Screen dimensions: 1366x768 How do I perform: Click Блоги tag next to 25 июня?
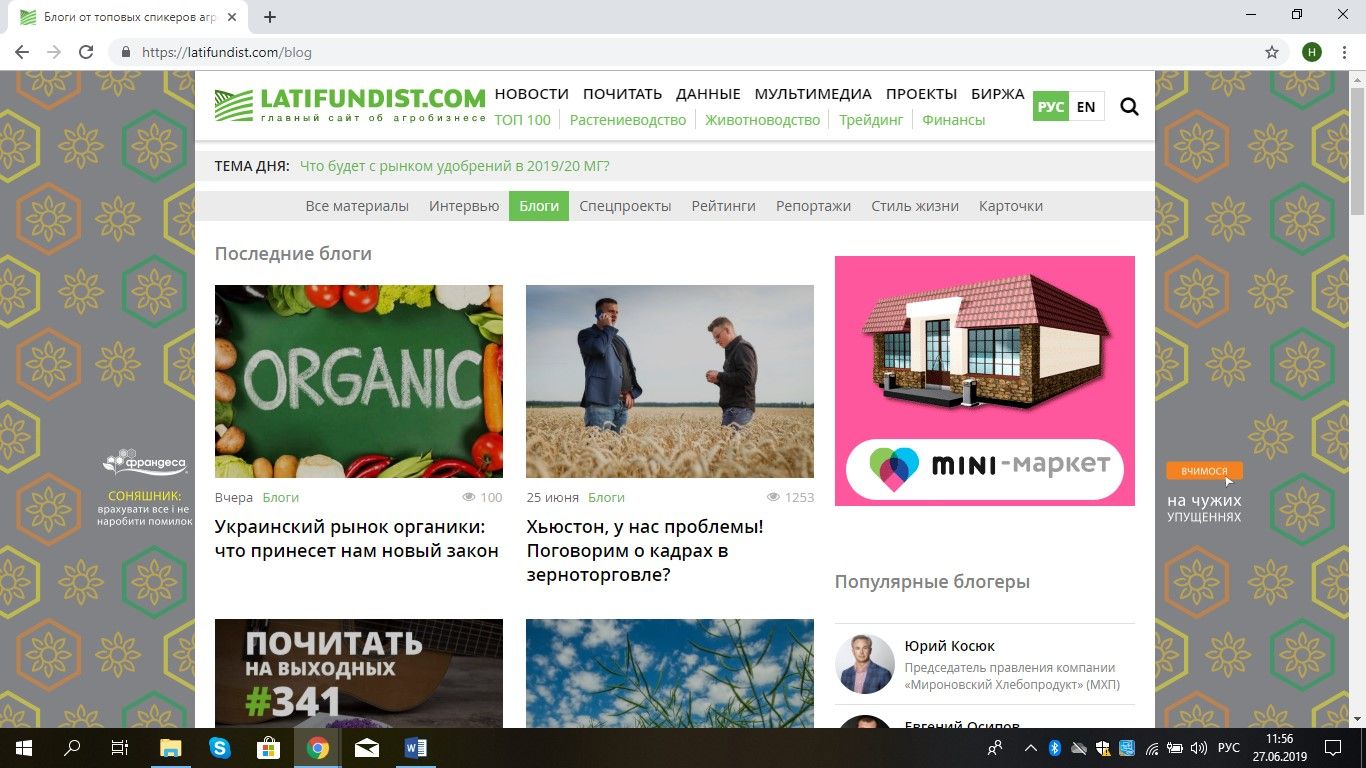tap(606, 497)
